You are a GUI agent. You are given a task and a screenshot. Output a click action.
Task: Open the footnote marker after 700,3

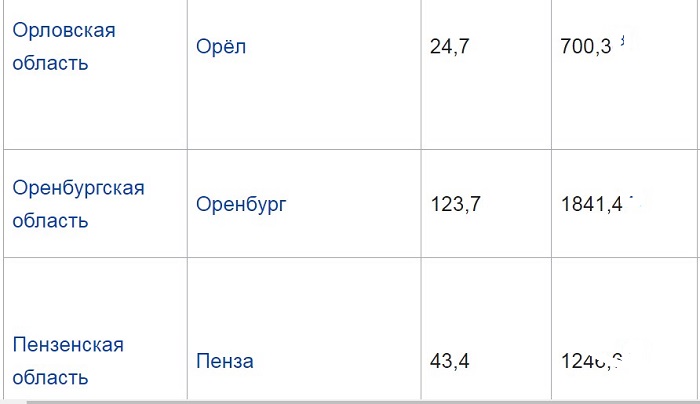point(622,41)
